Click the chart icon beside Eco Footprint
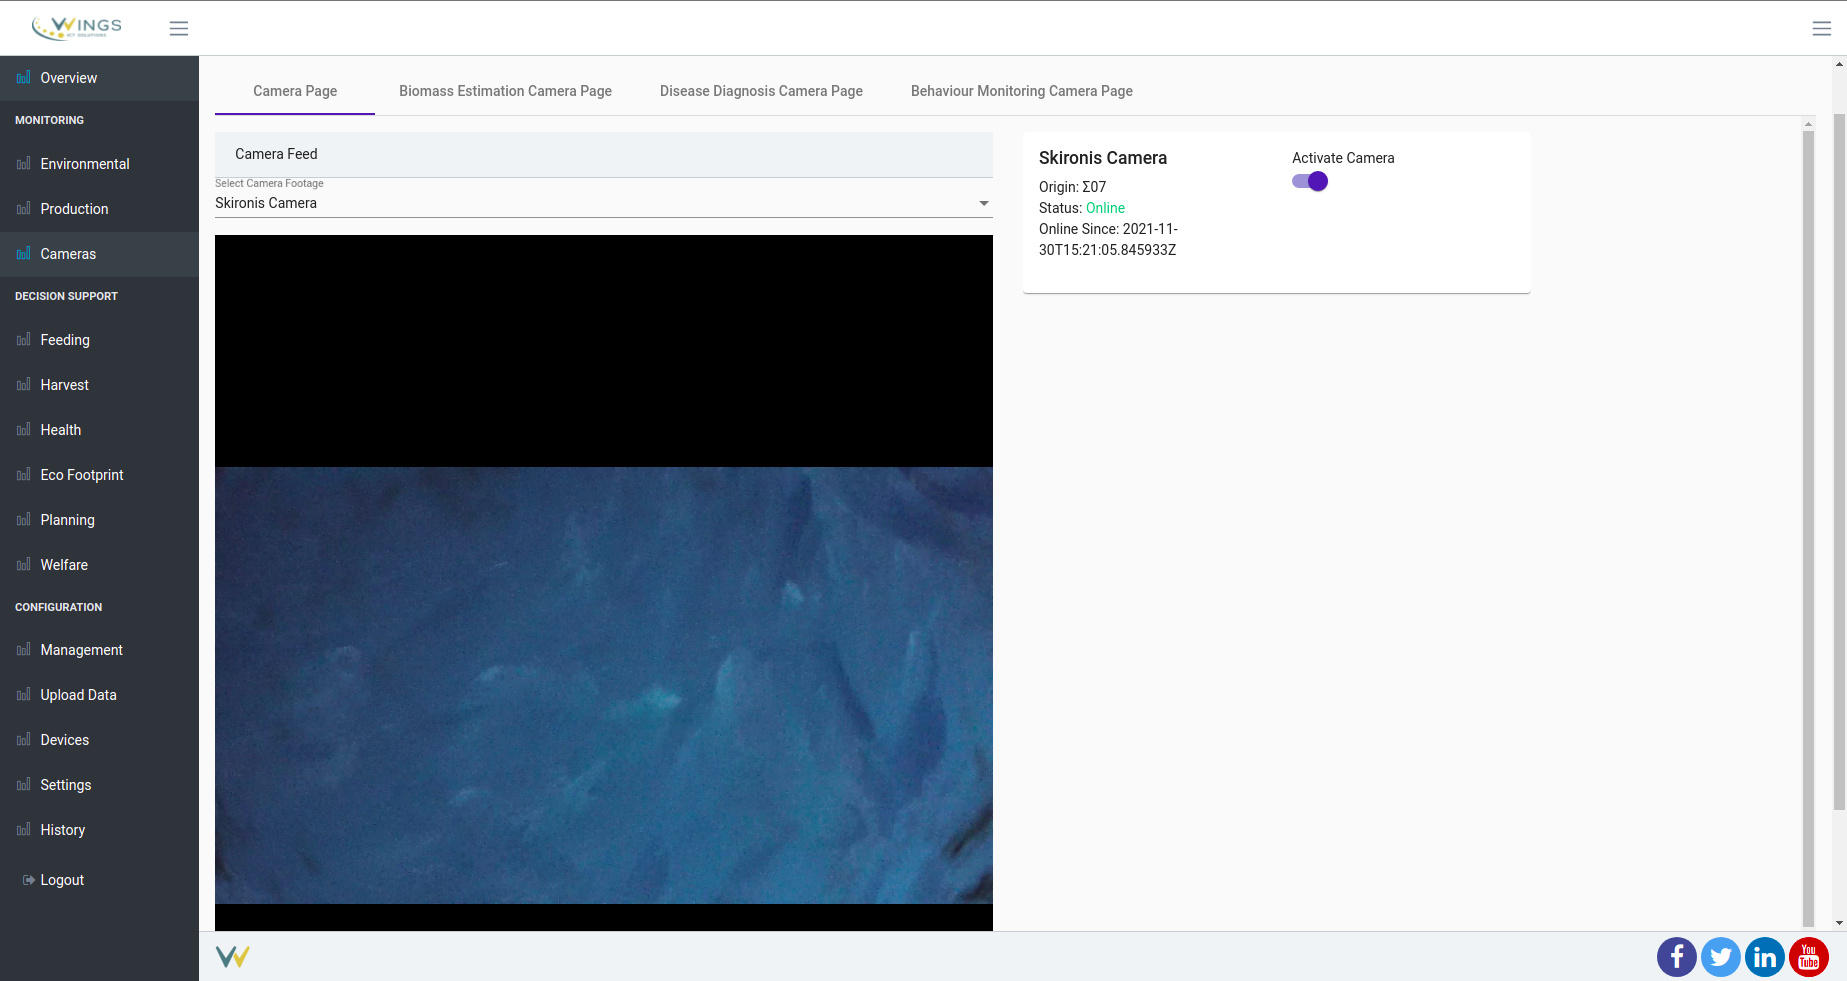The image size is (1847, 981). (x=24, y=474)
